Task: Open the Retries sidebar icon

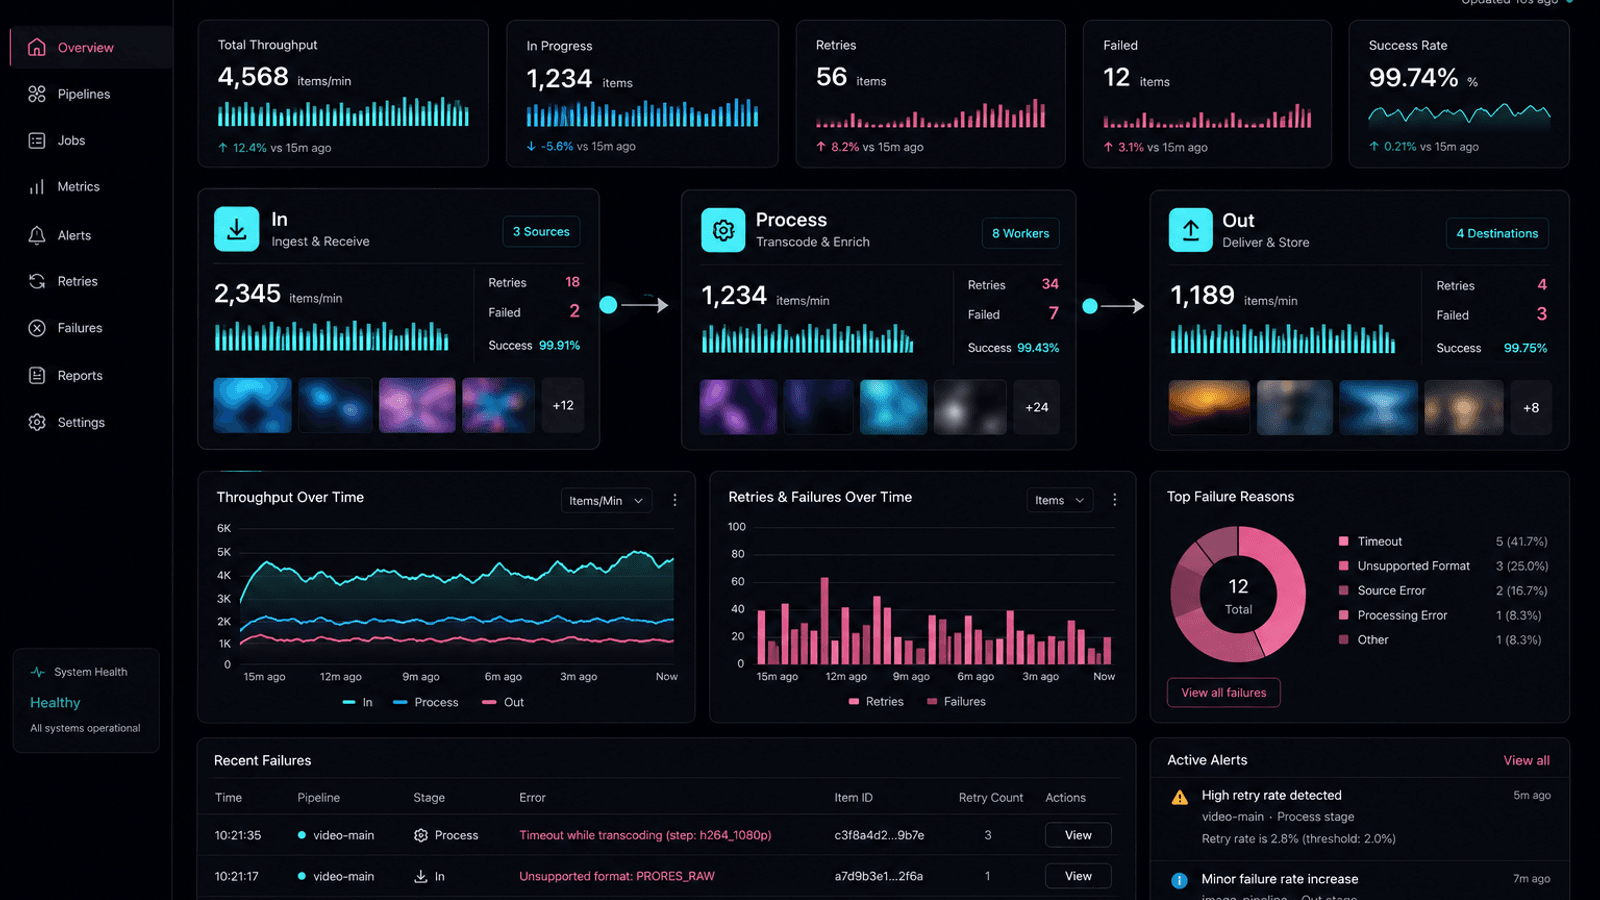Action: click(x=37, y=281)
